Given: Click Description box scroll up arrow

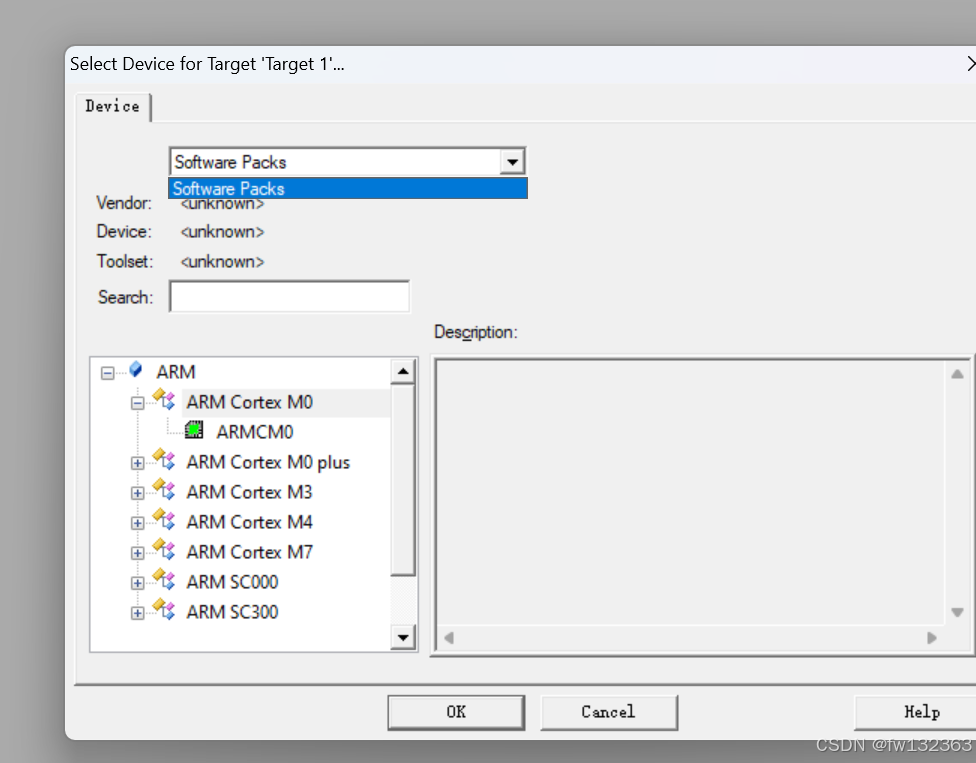Looking at the screenshot, I should pyautogui.click(x=957, y=374).
